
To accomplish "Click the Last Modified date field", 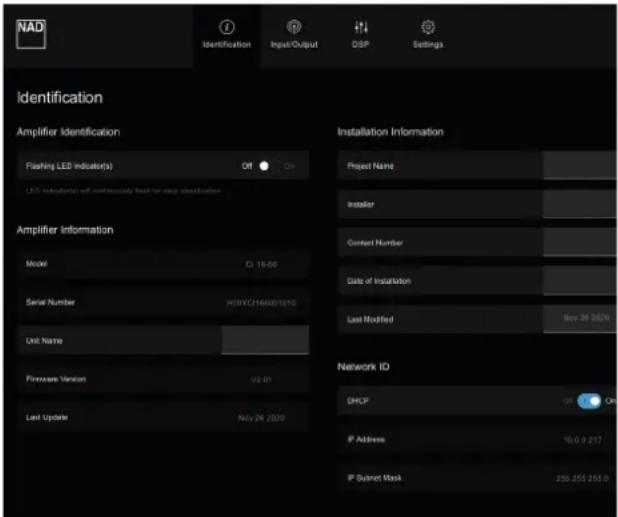I will point(580,319).
